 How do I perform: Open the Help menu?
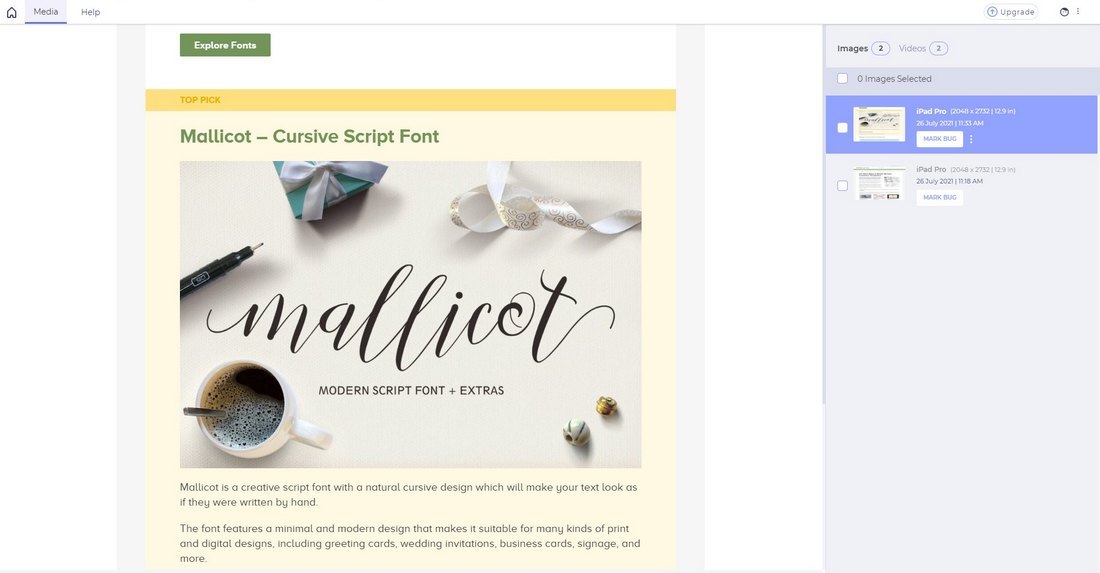click(x=90, y=12)
